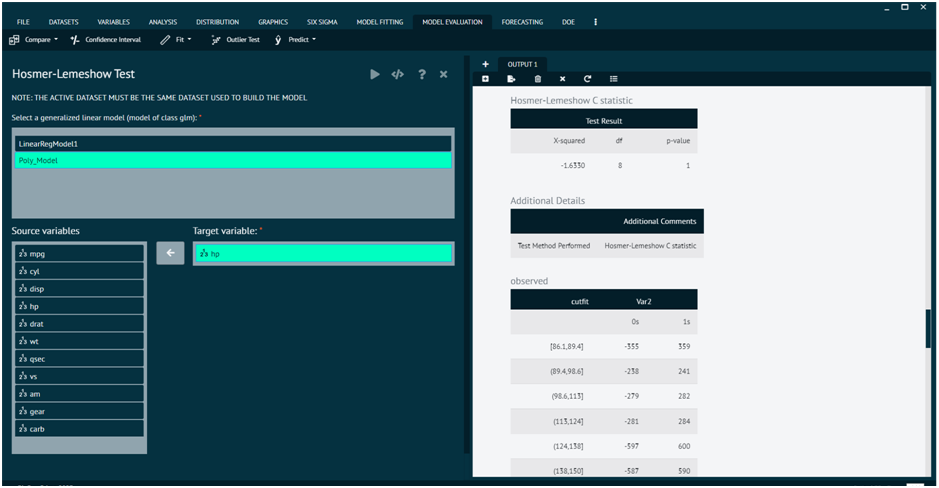Click the Hosmer-Lemeshow C statistic heading
939x488 pixels.
tap(571, 101)
